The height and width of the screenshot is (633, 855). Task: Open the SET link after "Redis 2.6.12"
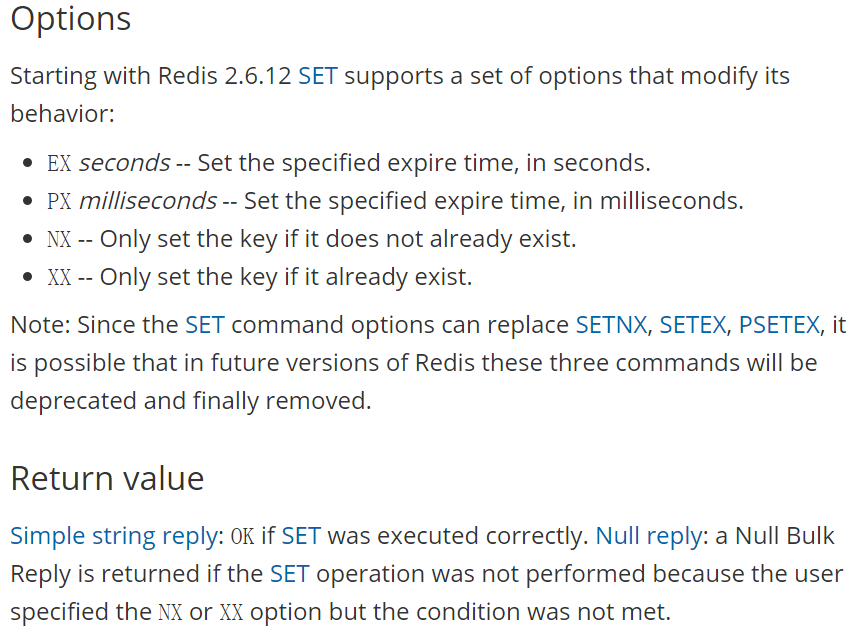point(317,76)
